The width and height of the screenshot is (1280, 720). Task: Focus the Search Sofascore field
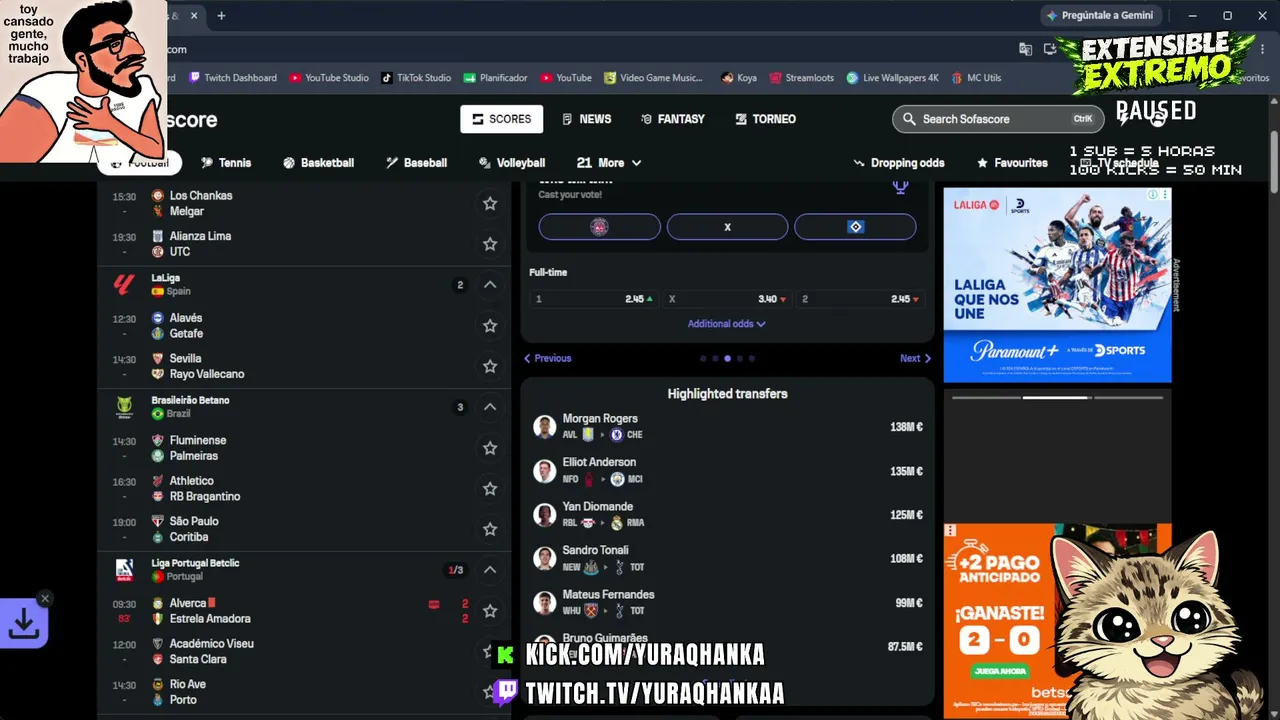tap(998, 119)
